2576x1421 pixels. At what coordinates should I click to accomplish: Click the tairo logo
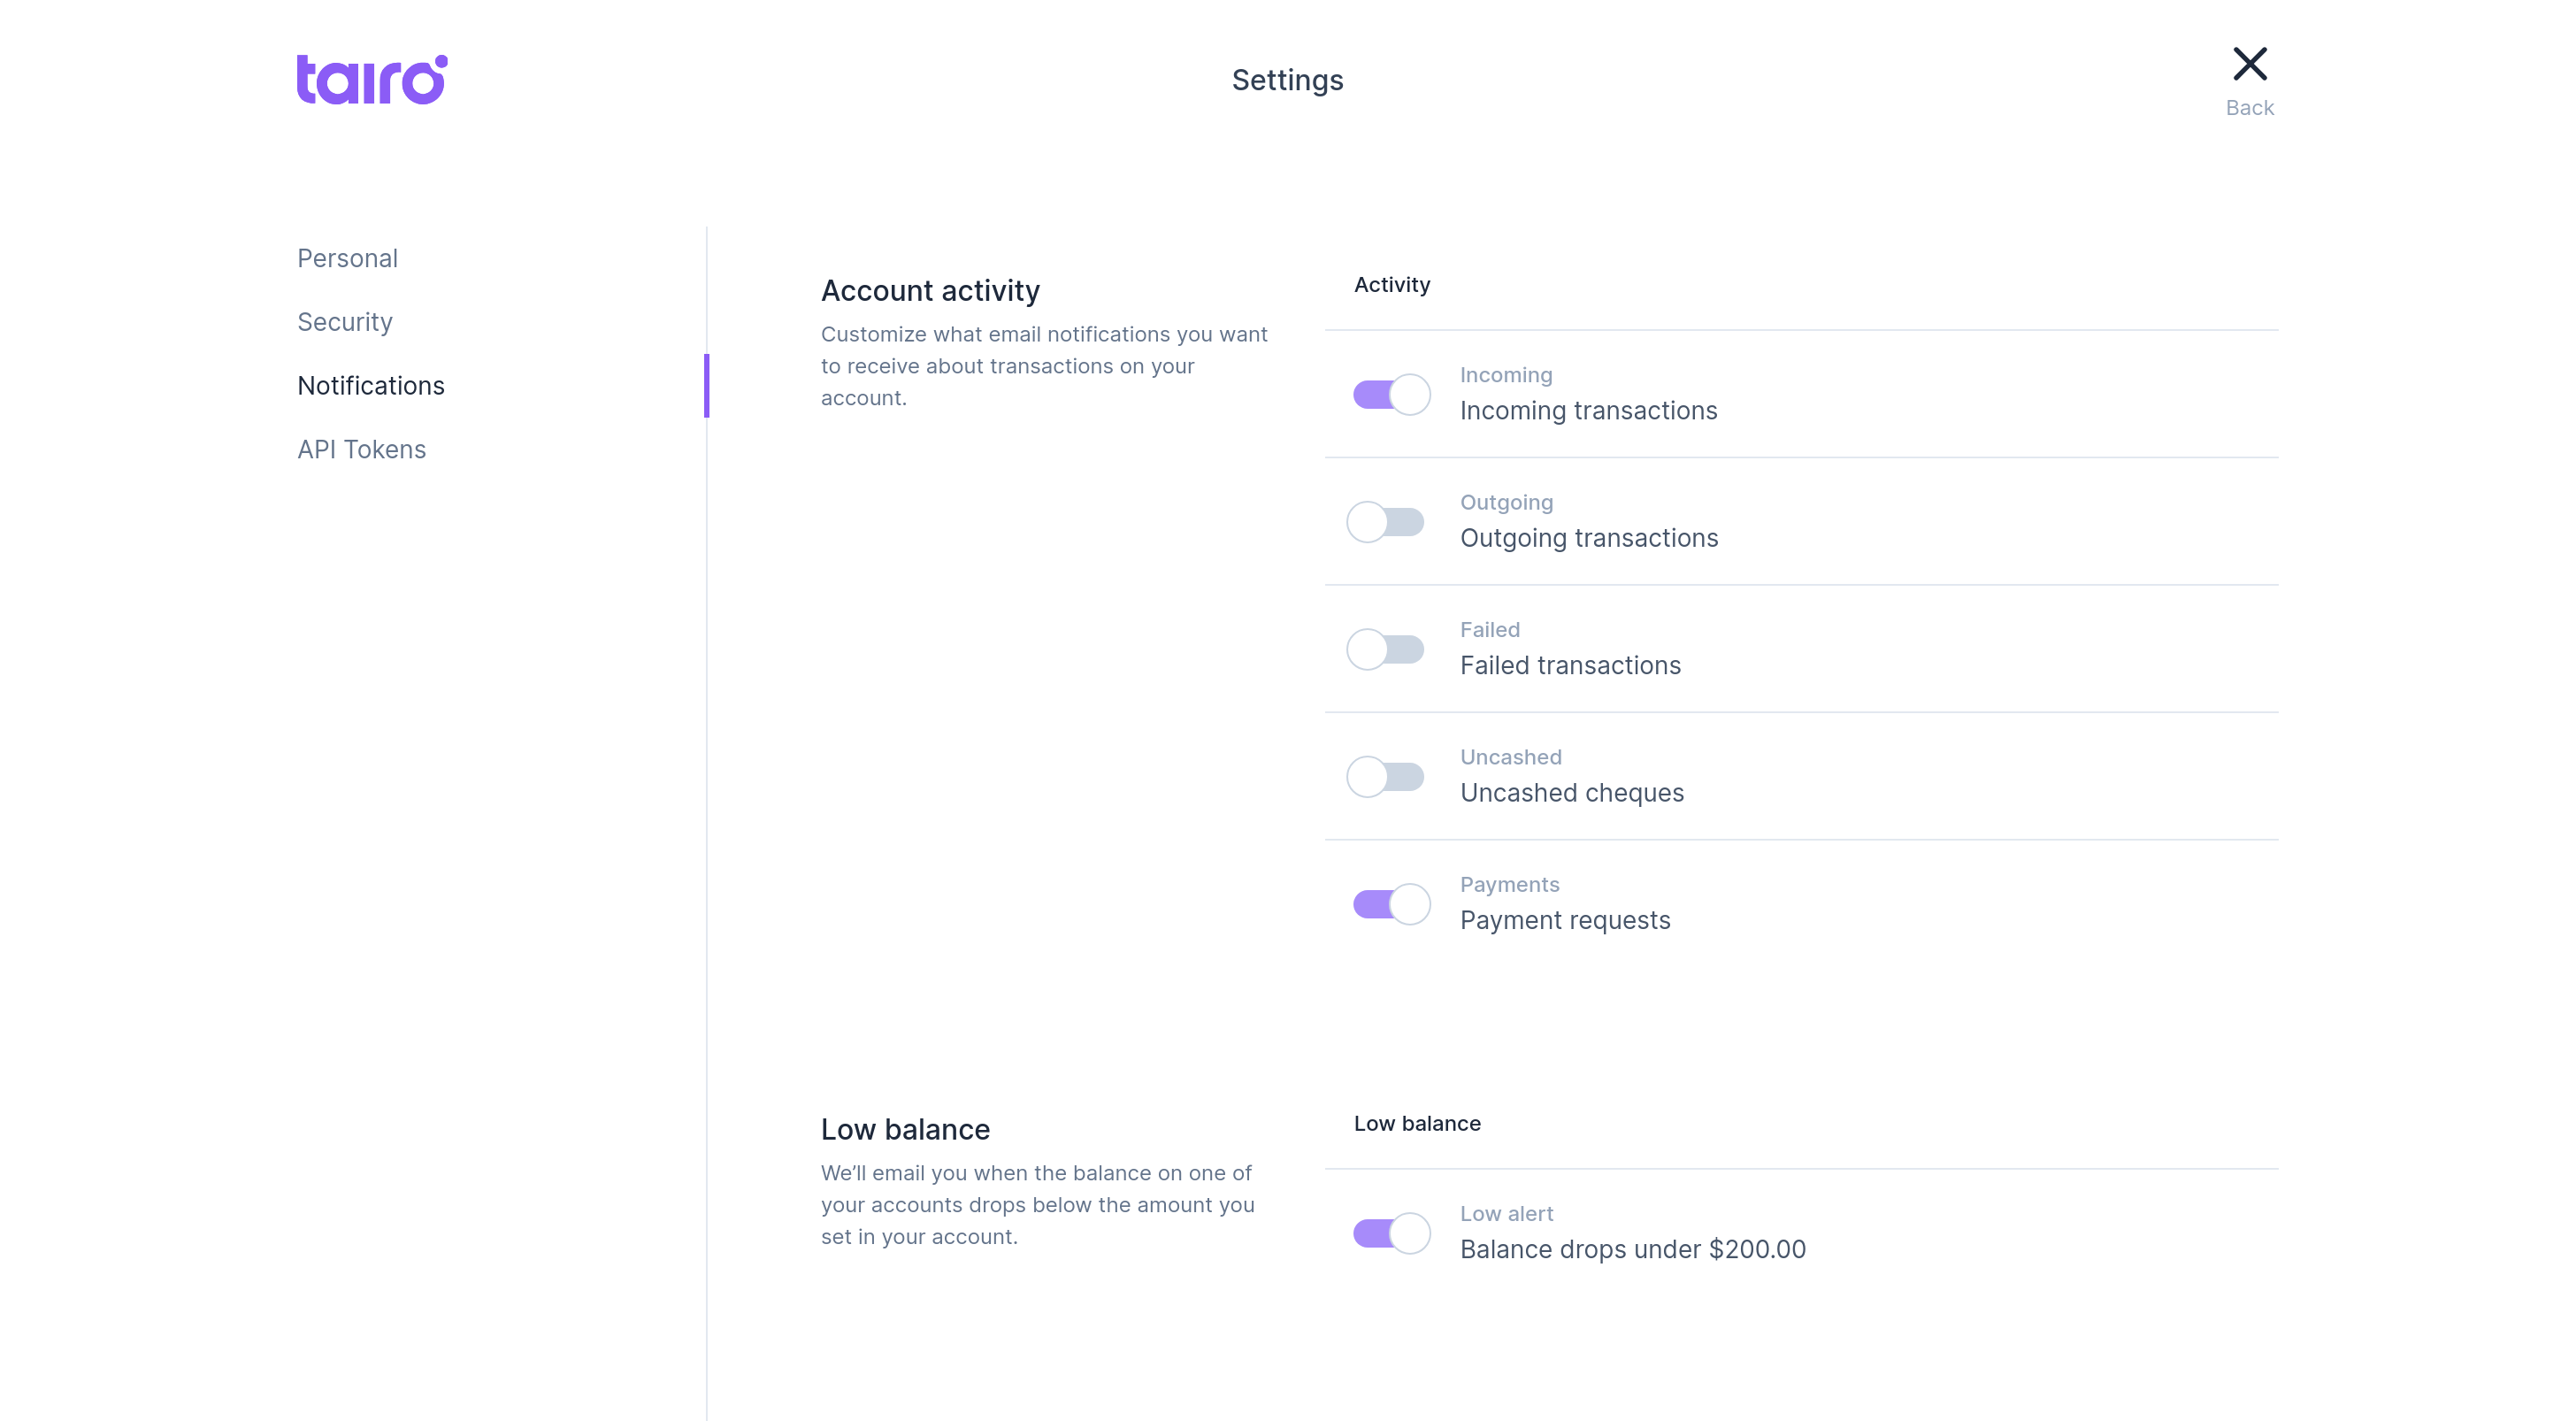tap(372, 80)
